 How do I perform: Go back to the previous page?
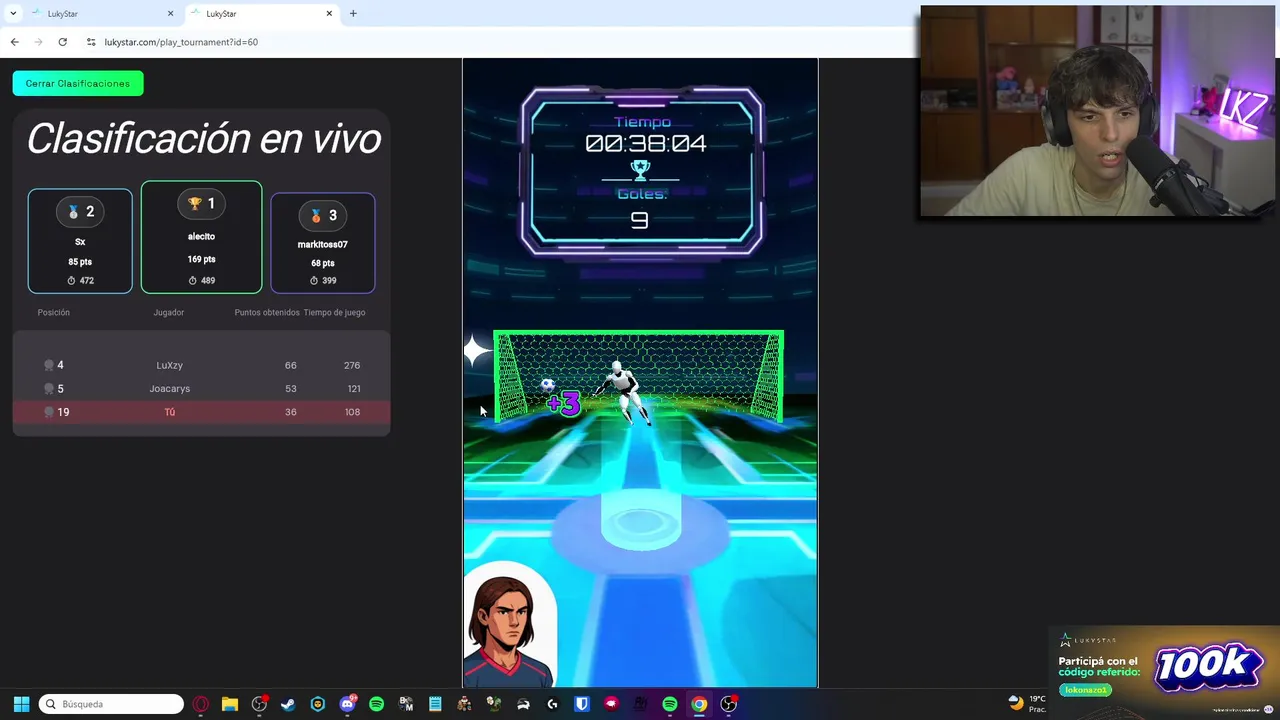[14, 42]
